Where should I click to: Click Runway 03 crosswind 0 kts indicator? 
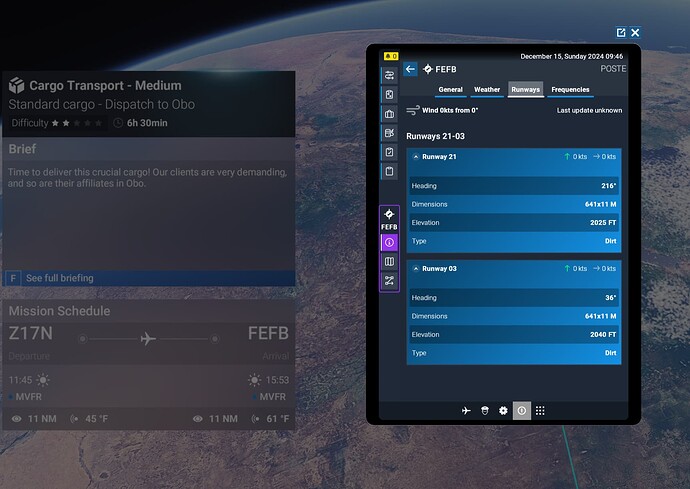pyautogui.click(x=605, y=268)
